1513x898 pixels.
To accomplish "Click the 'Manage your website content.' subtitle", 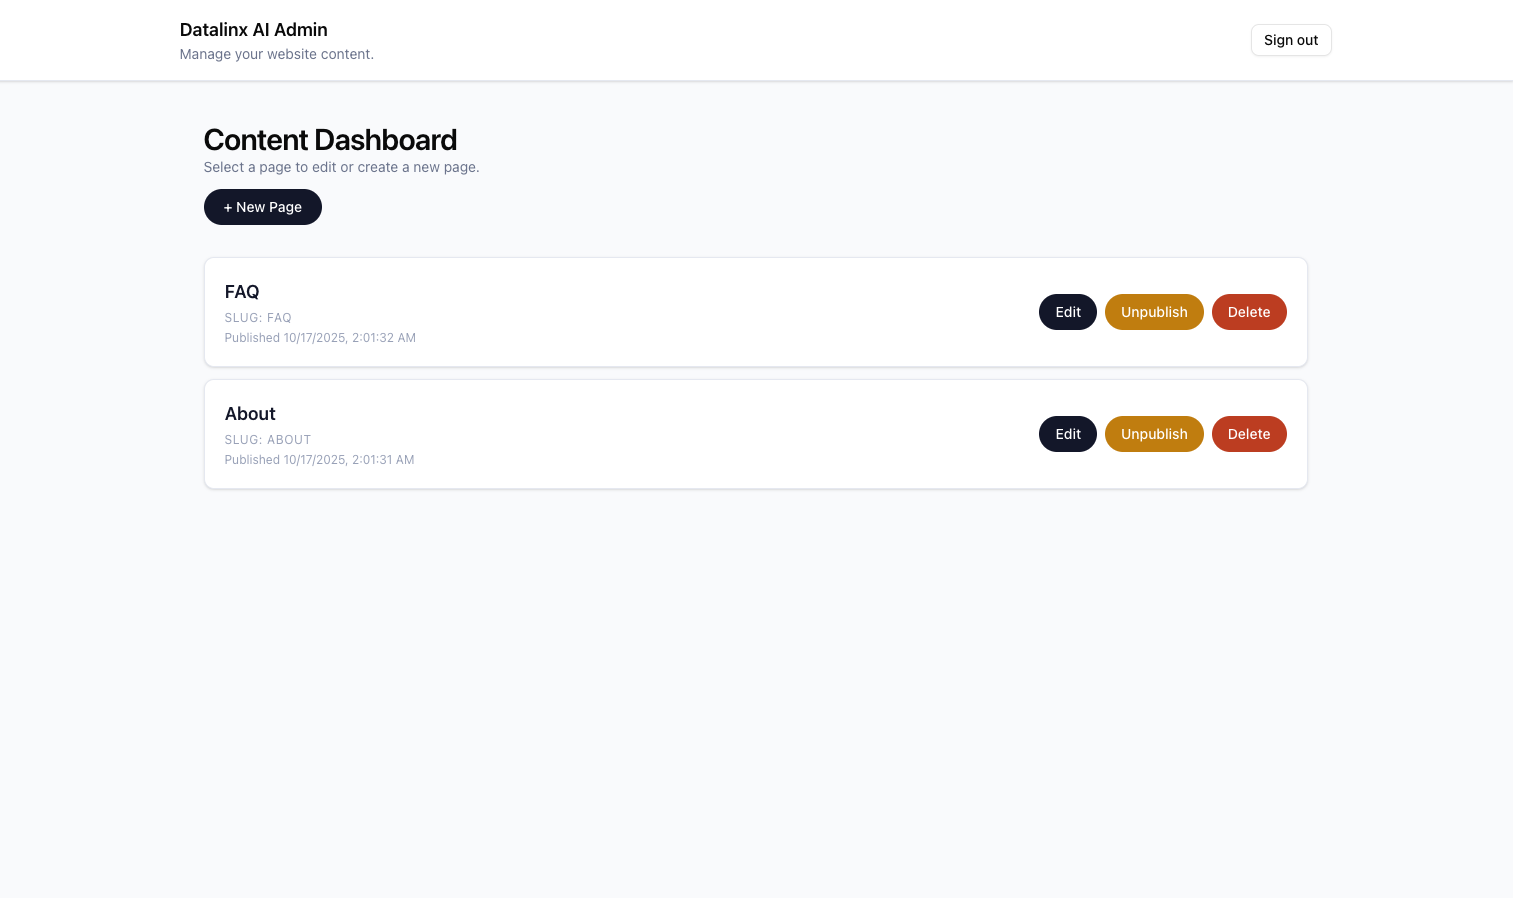I will coord(276,54).
